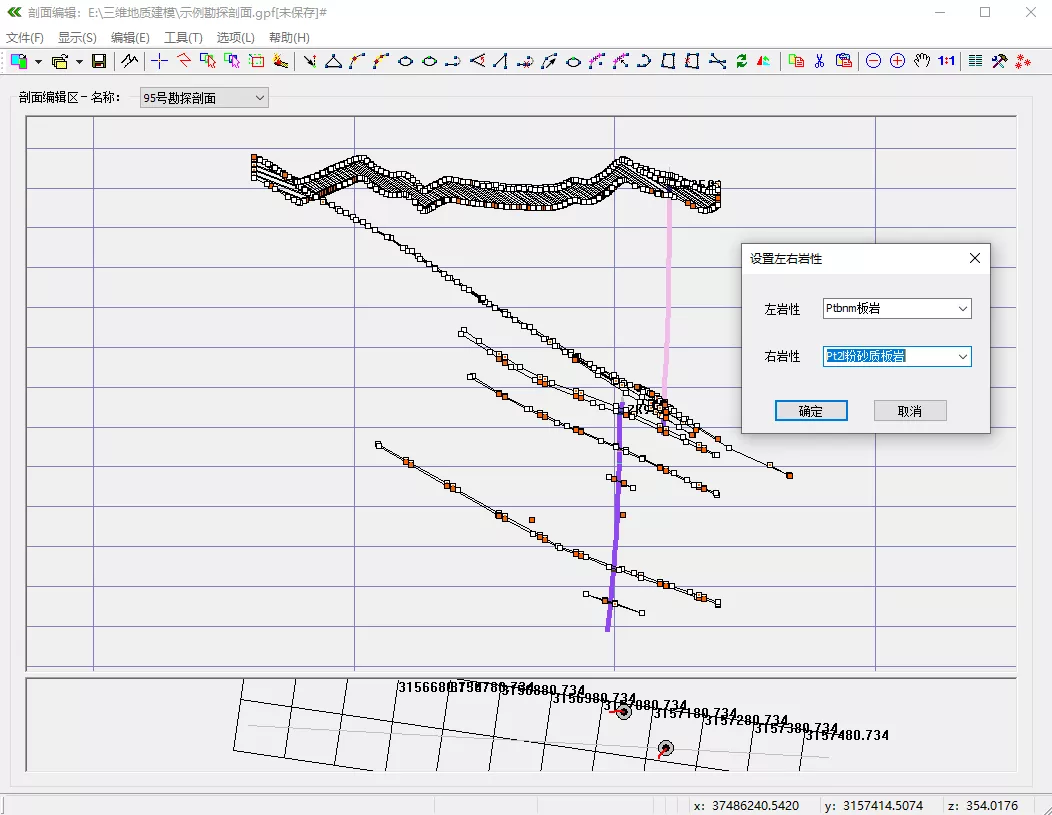Screen dimensions: 1052x815
Task: Activate the blue crosshair point tool
Action: 159,61
